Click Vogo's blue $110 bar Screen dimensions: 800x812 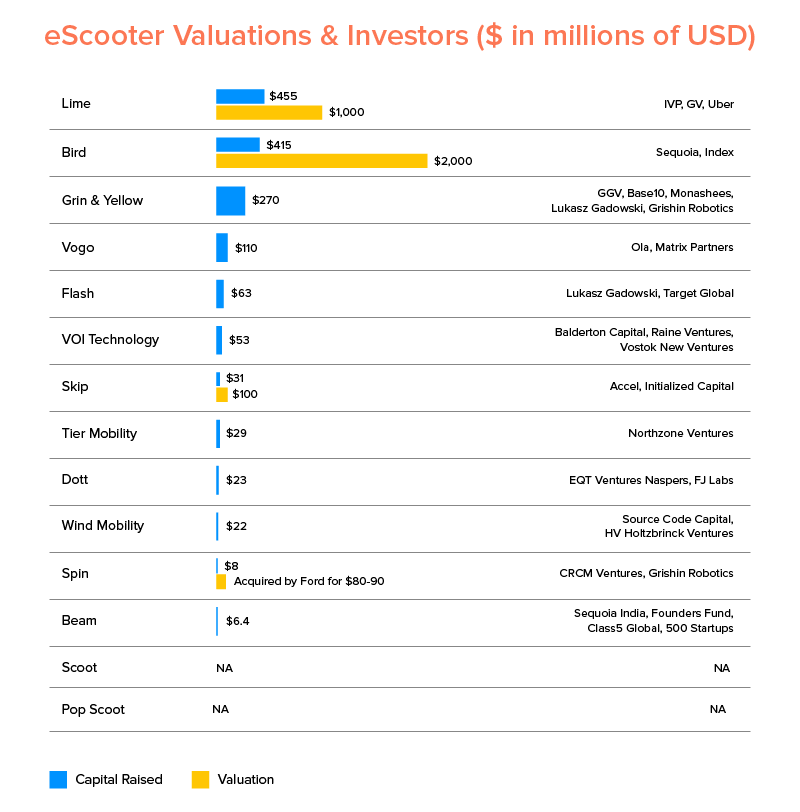click(x=222, y=247)
